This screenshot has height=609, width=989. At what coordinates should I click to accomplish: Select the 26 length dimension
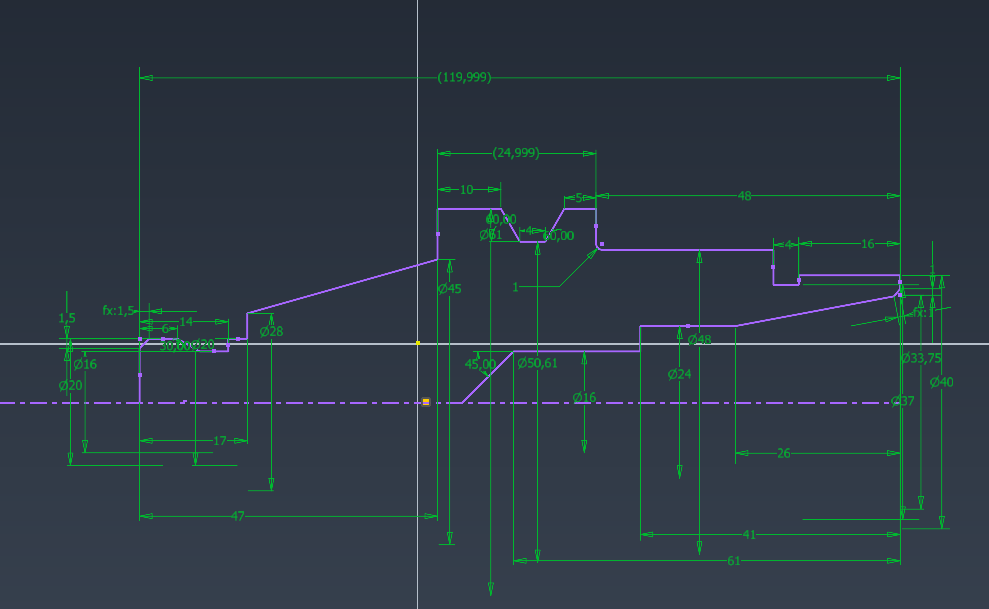click(x=783, y=453)
